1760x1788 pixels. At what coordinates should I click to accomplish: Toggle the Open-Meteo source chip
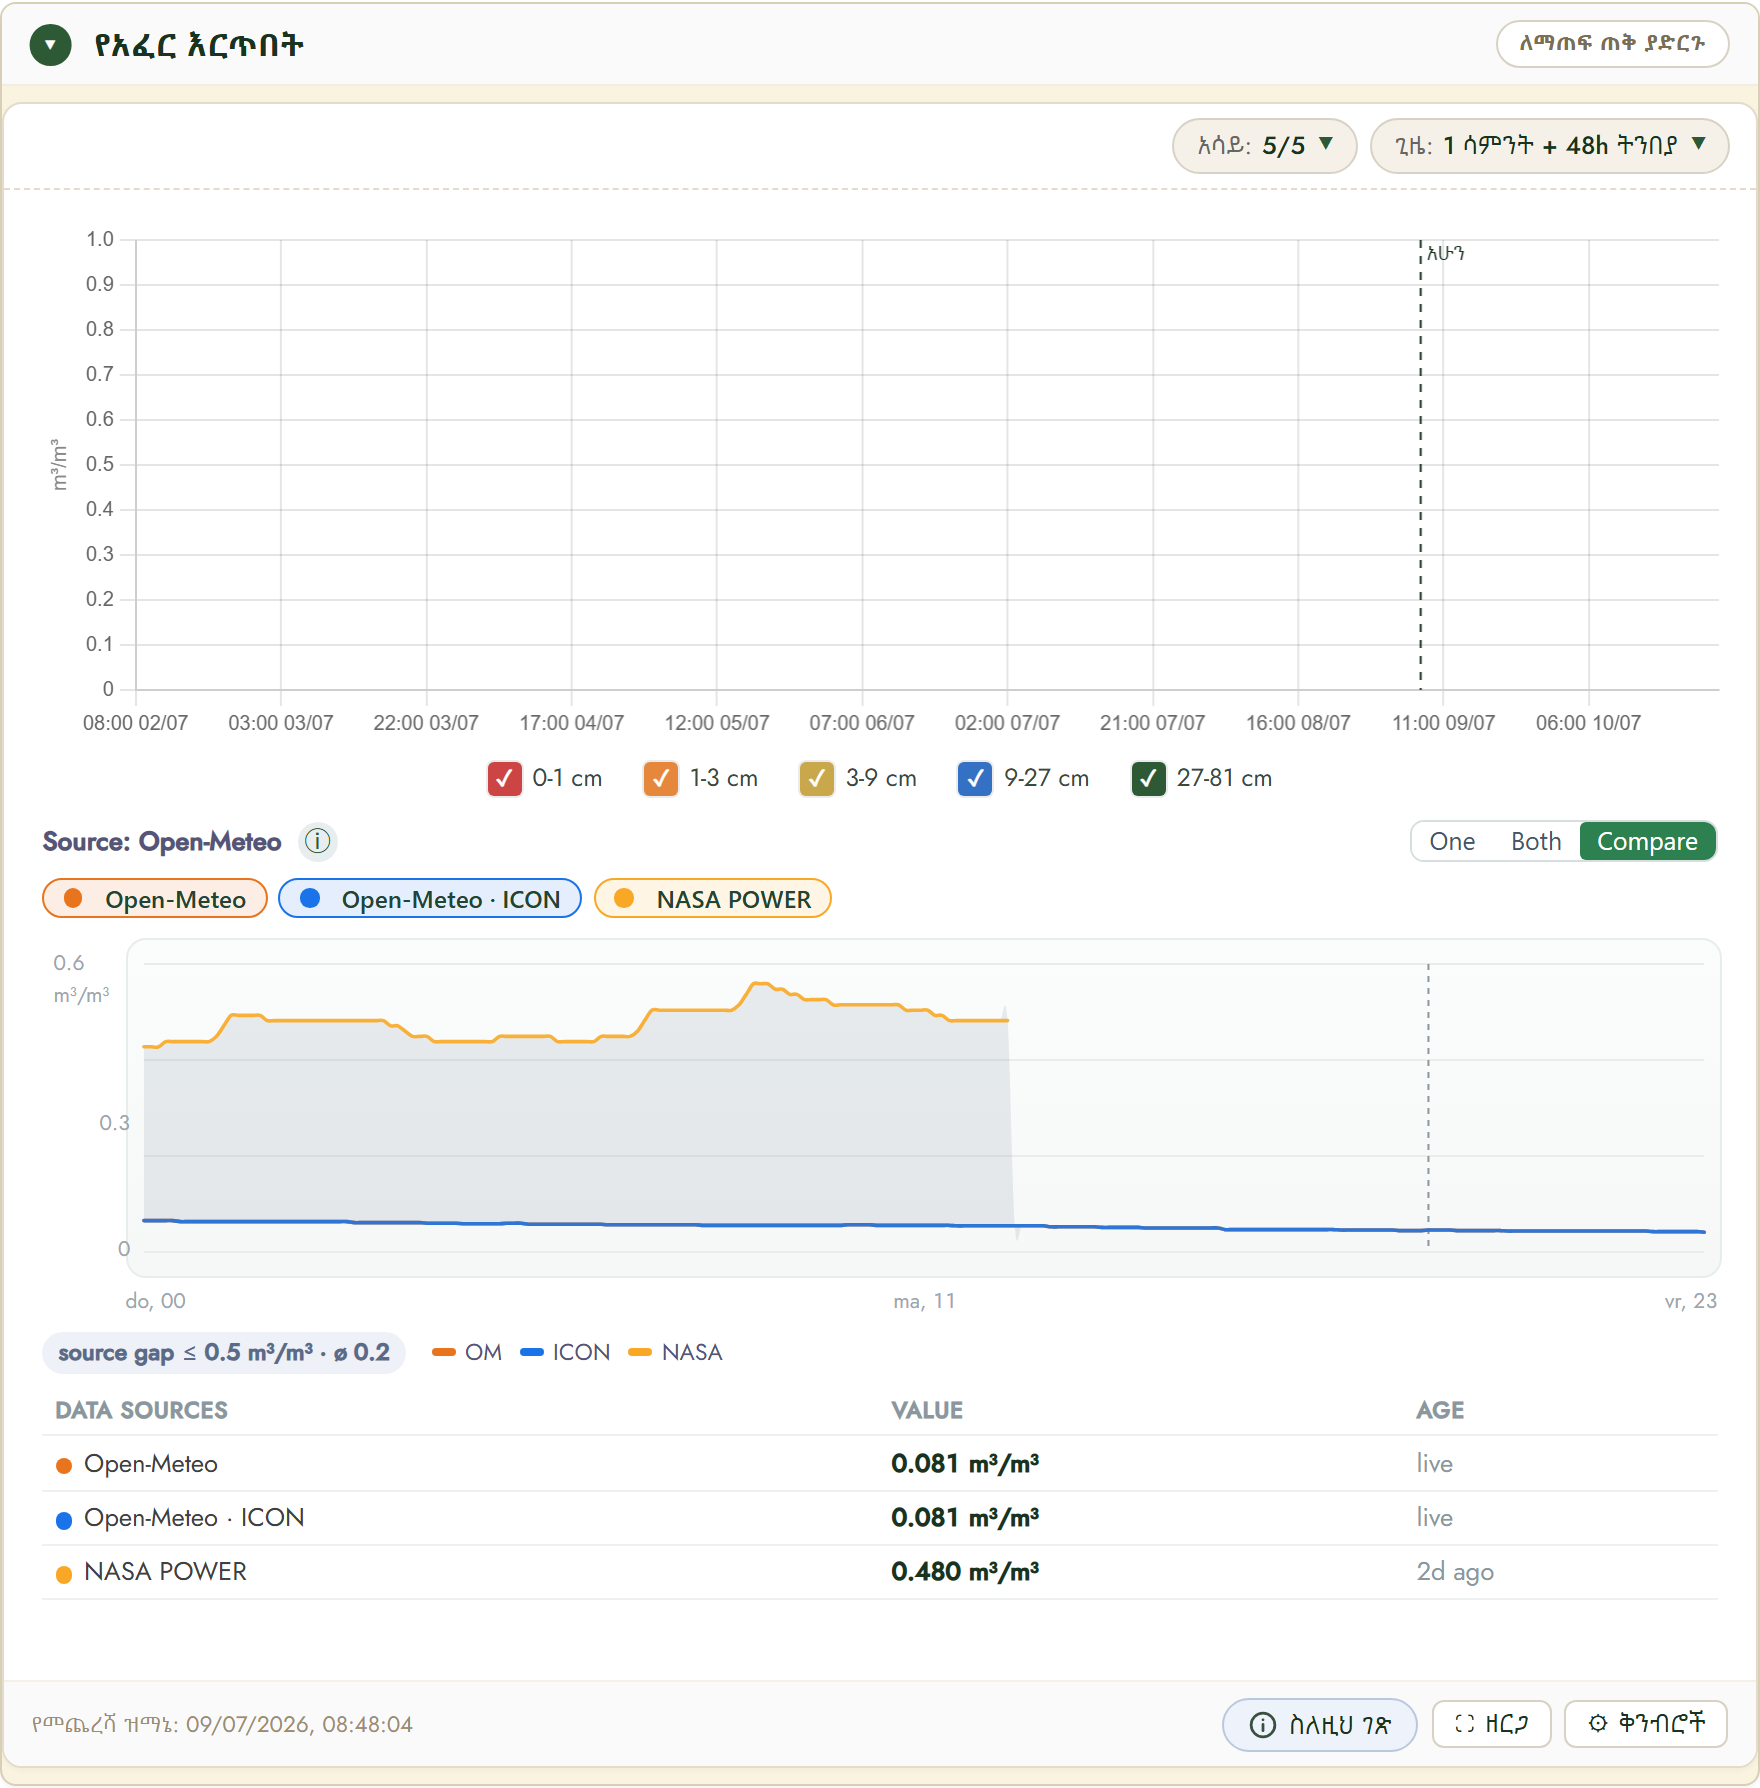pos(155,898)
